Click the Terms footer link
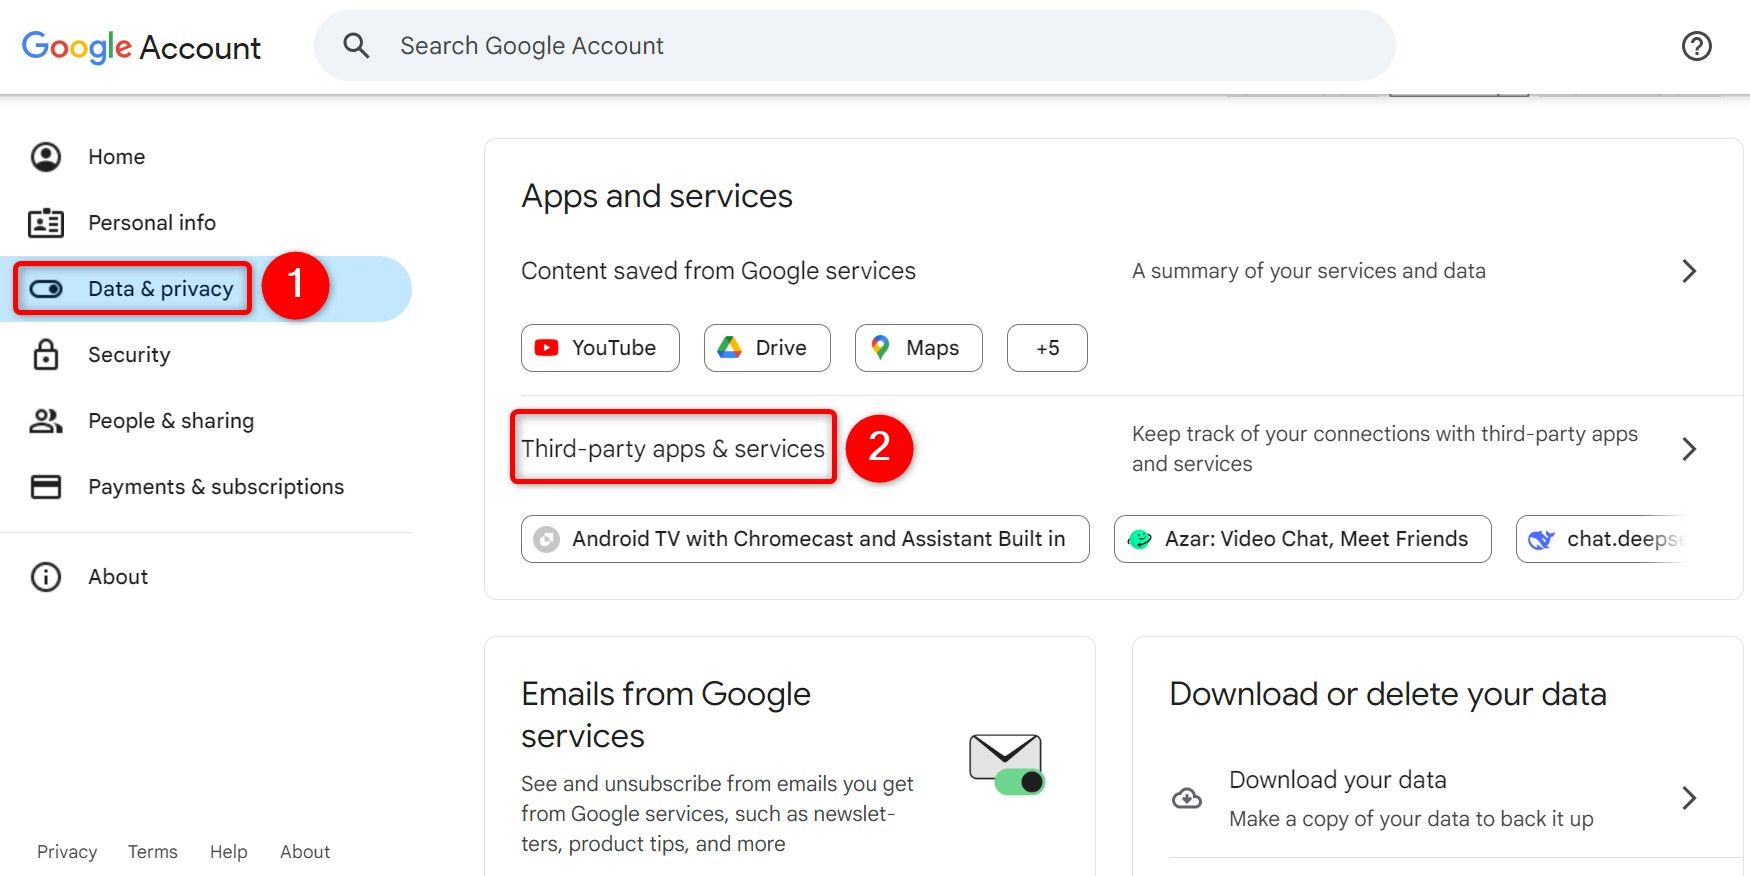This screenshot has height=876, width=1750. (152, 852)
